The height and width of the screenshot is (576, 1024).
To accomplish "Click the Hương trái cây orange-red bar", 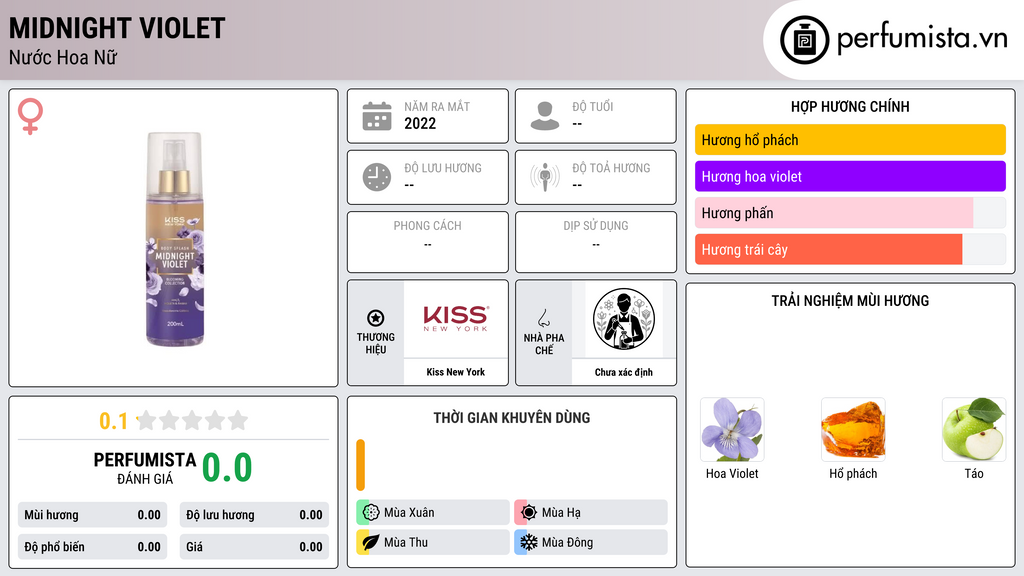I will click(x=829, y=249).
